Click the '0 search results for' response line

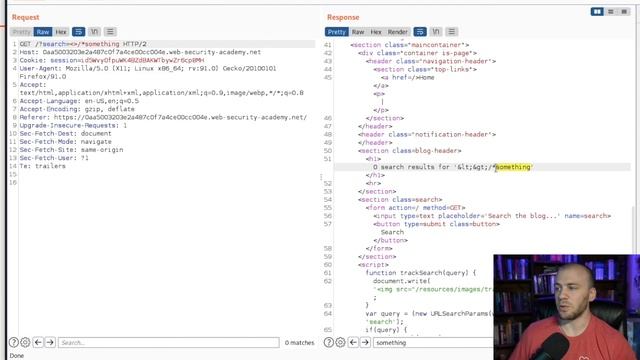[453, 167]
